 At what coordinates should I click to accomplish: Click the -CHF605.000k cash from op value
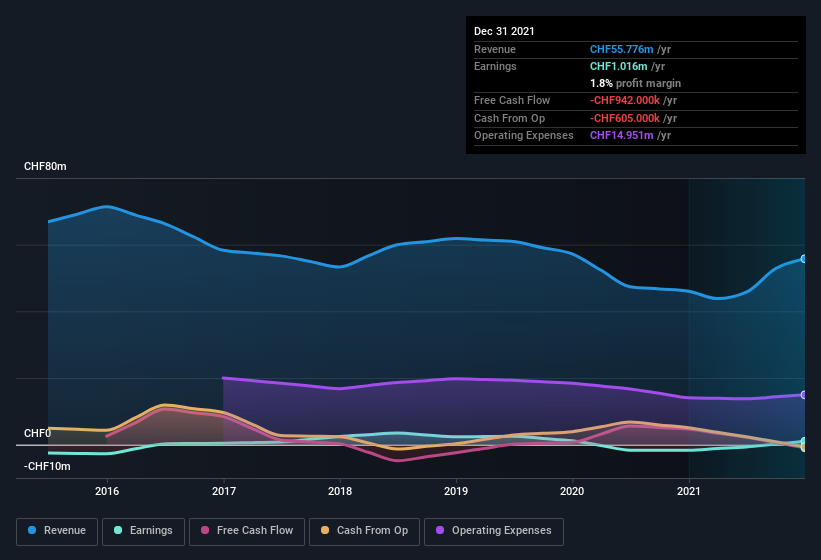click(625, 118)
